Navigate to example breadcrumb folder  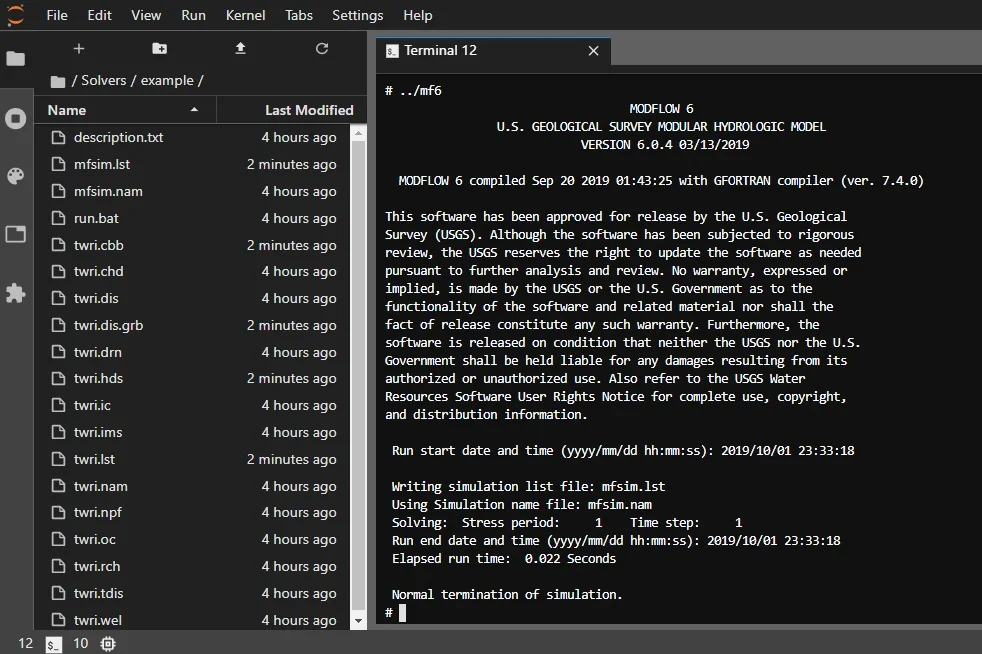click(x=167, y=81)
